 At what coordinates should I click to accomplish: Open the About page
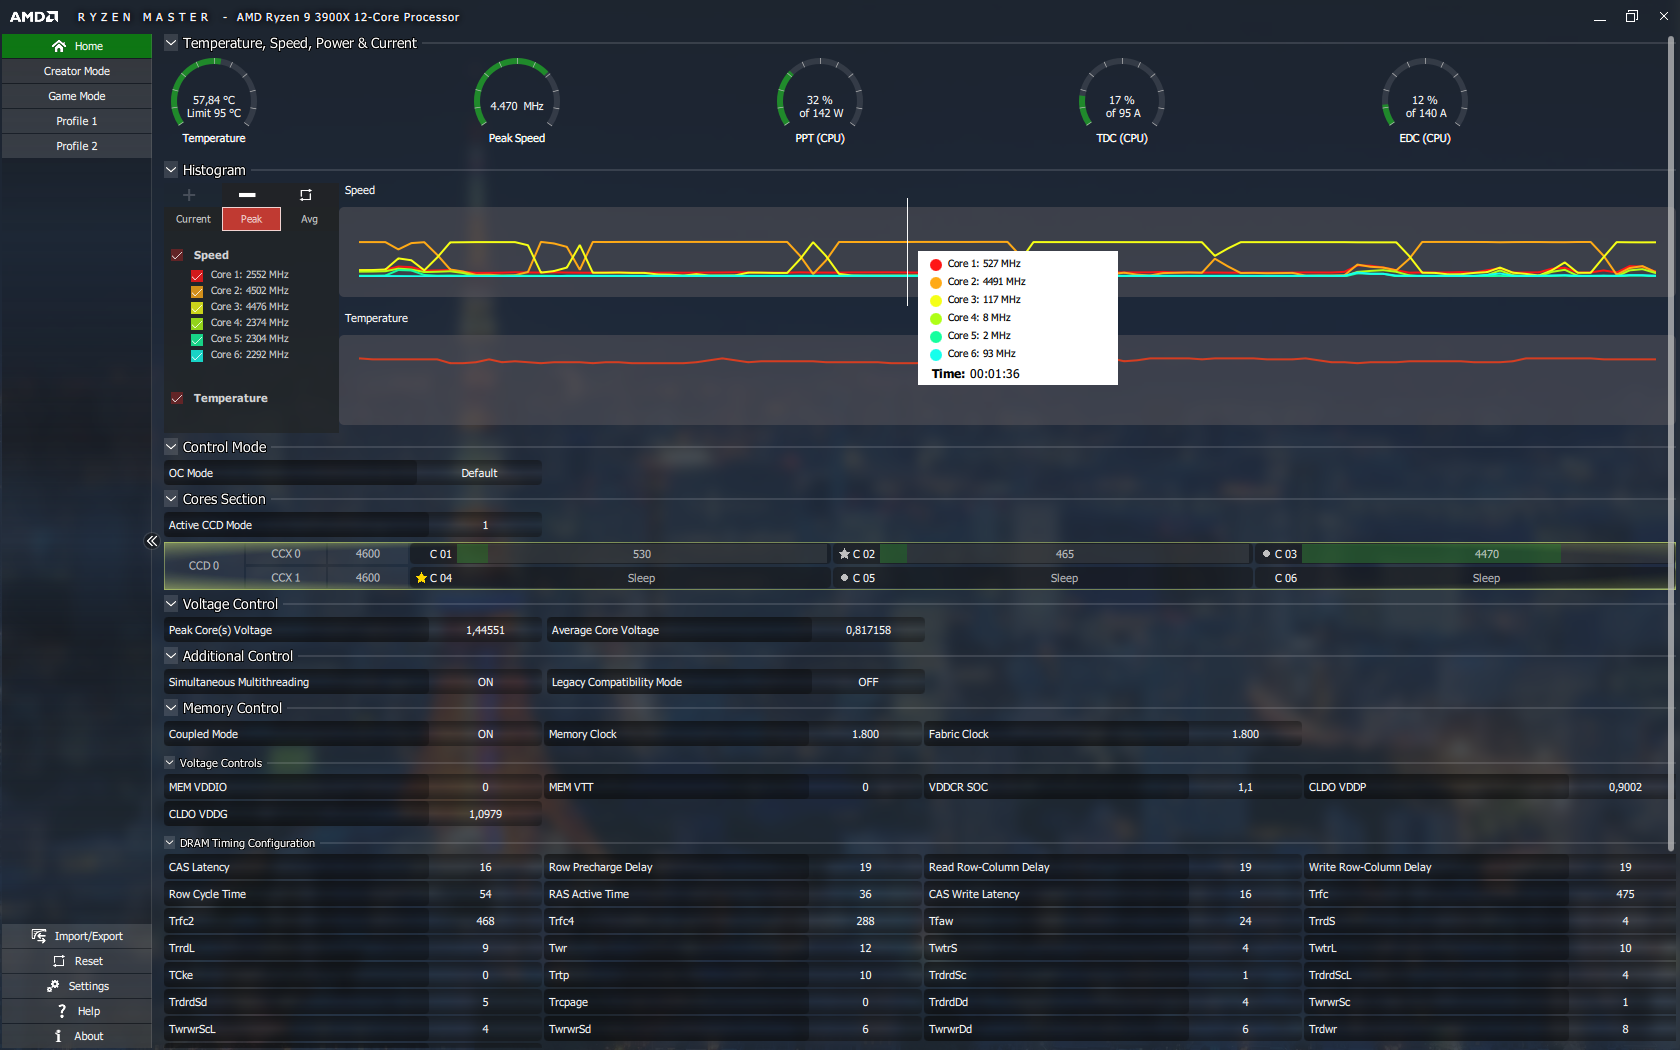pos(77,1036)
